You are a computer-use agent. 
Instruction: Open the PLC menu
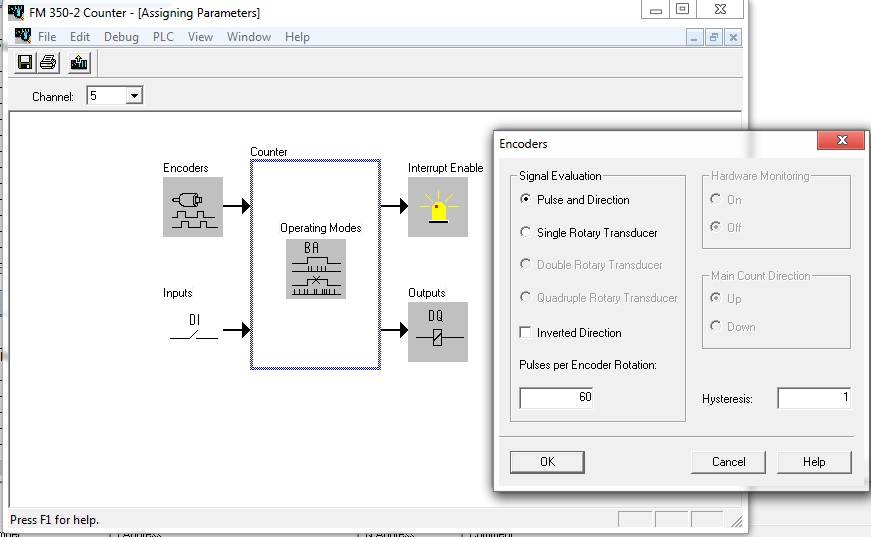[x=163, y=37]
